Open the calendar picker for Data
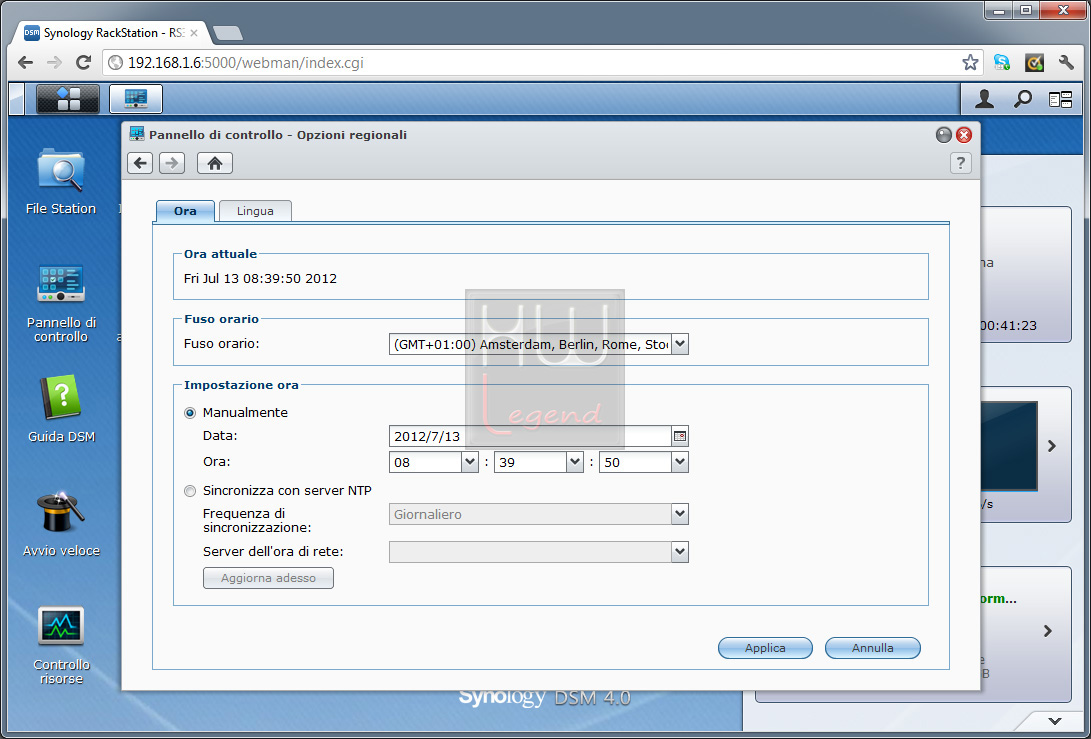The image size is (1091, 739). click(680, 436)
